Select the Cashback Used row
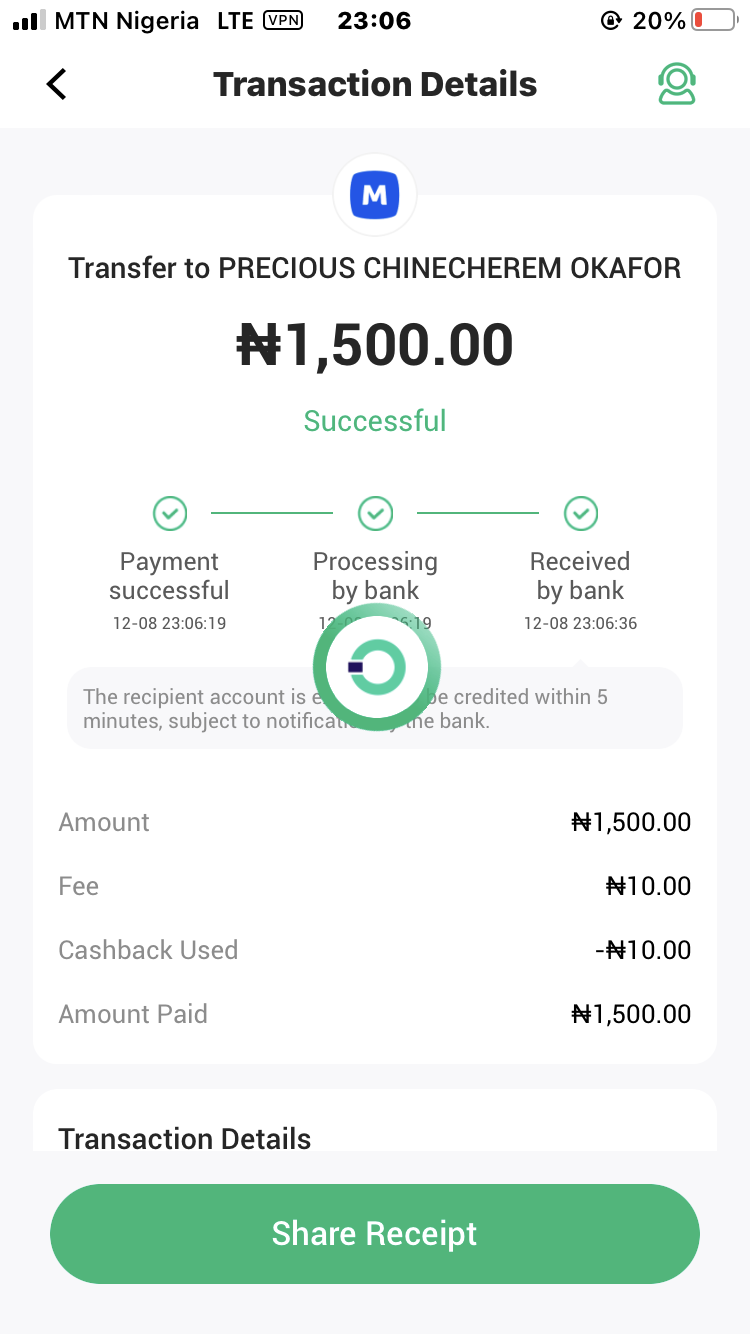 coord(375,950)
